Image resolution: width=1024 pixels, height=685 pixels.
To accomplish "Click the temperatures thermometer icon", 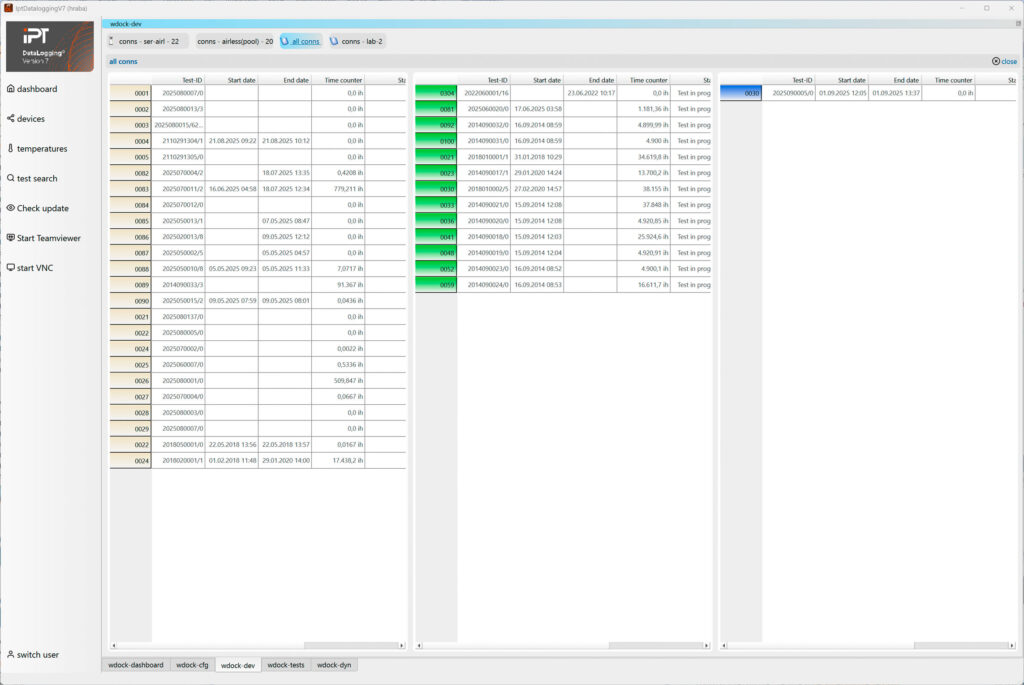I will [12, 148].
